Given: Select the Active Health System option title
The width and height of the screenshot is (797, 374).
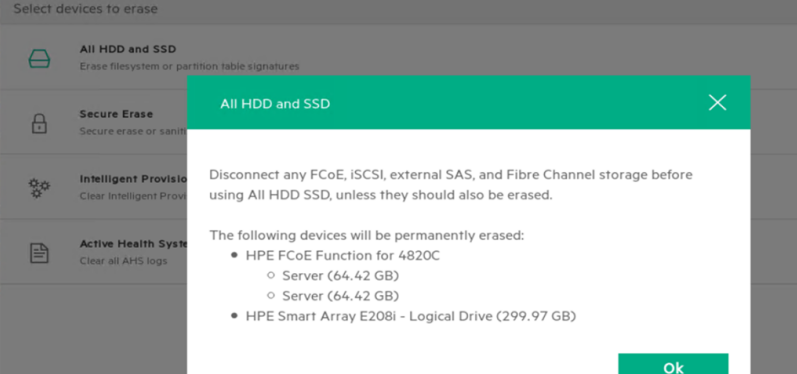Looking at the screenshot, I should point(133,243).
